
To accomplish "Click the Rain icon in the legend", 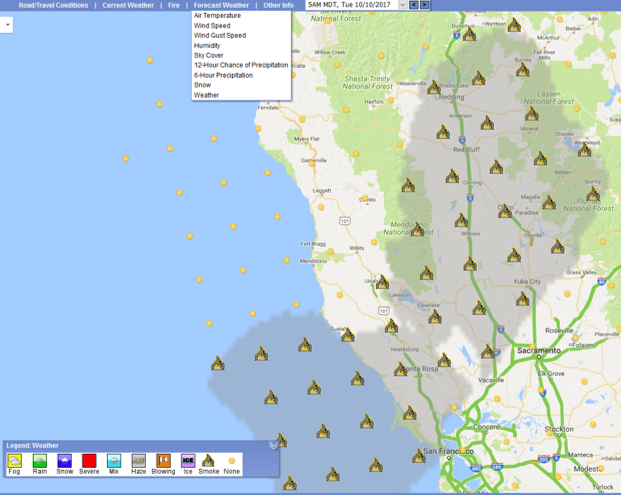I will pyautogui.click(x=40, y=461).
